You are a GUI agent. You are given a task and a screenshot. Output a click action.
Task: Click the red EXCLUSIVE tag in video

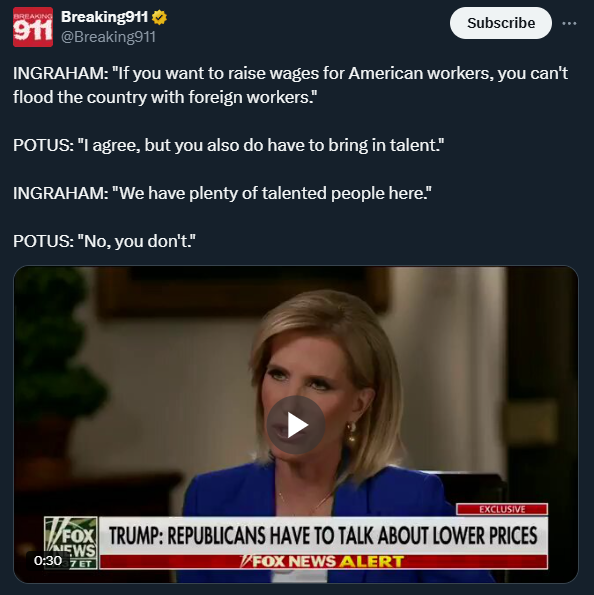pyautogui.click(x=502, y=509)
